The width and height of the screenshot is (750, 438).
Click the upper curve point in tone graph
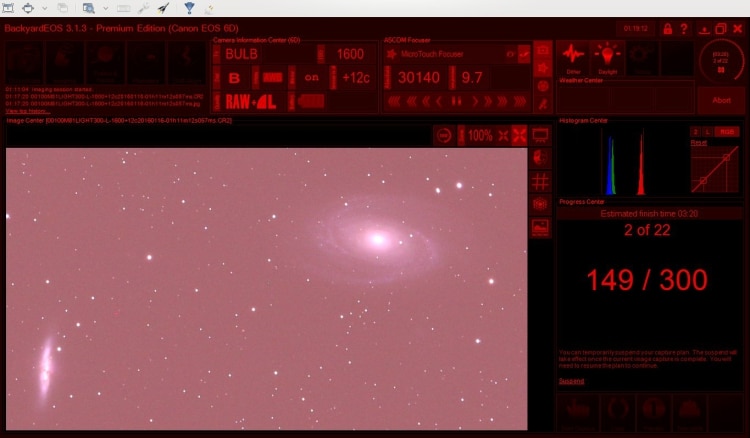[x=726, y=157]
